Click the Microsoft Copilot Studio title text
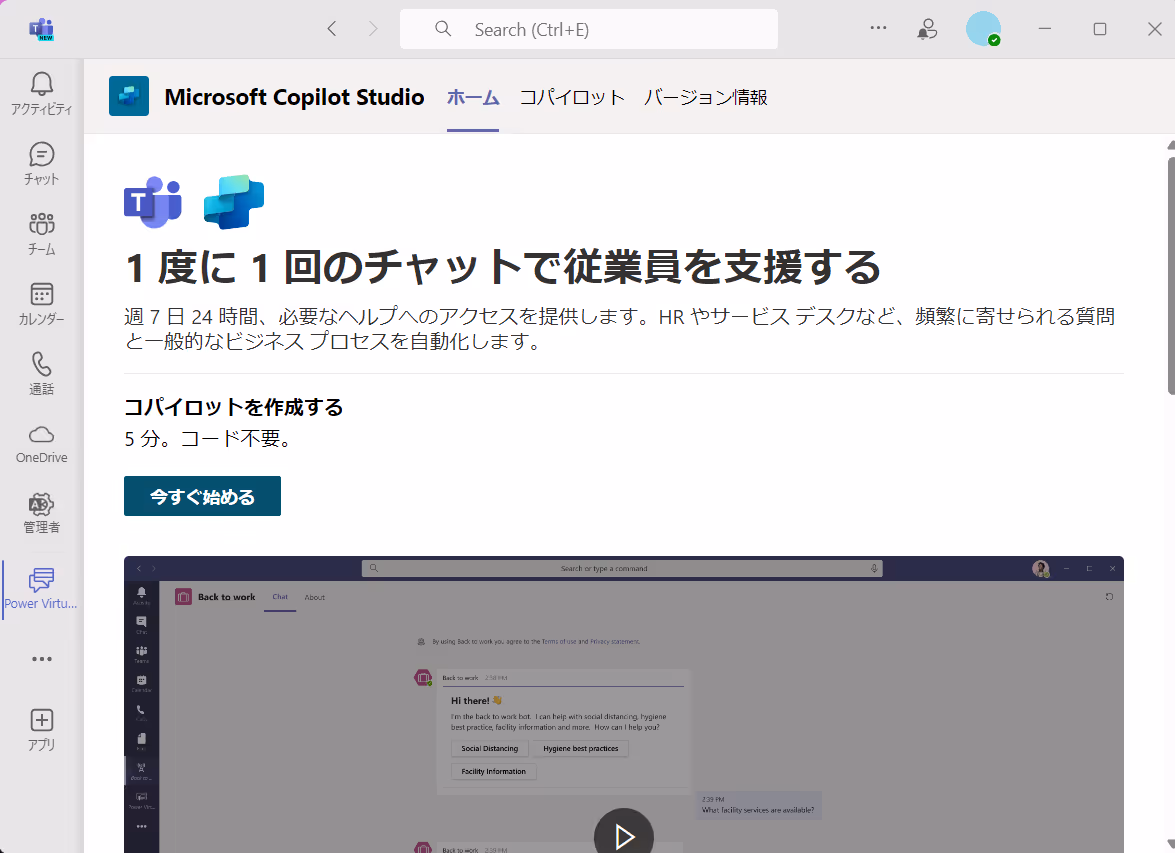Screen dimensions: 1175x853 click(x=294, y=97)
